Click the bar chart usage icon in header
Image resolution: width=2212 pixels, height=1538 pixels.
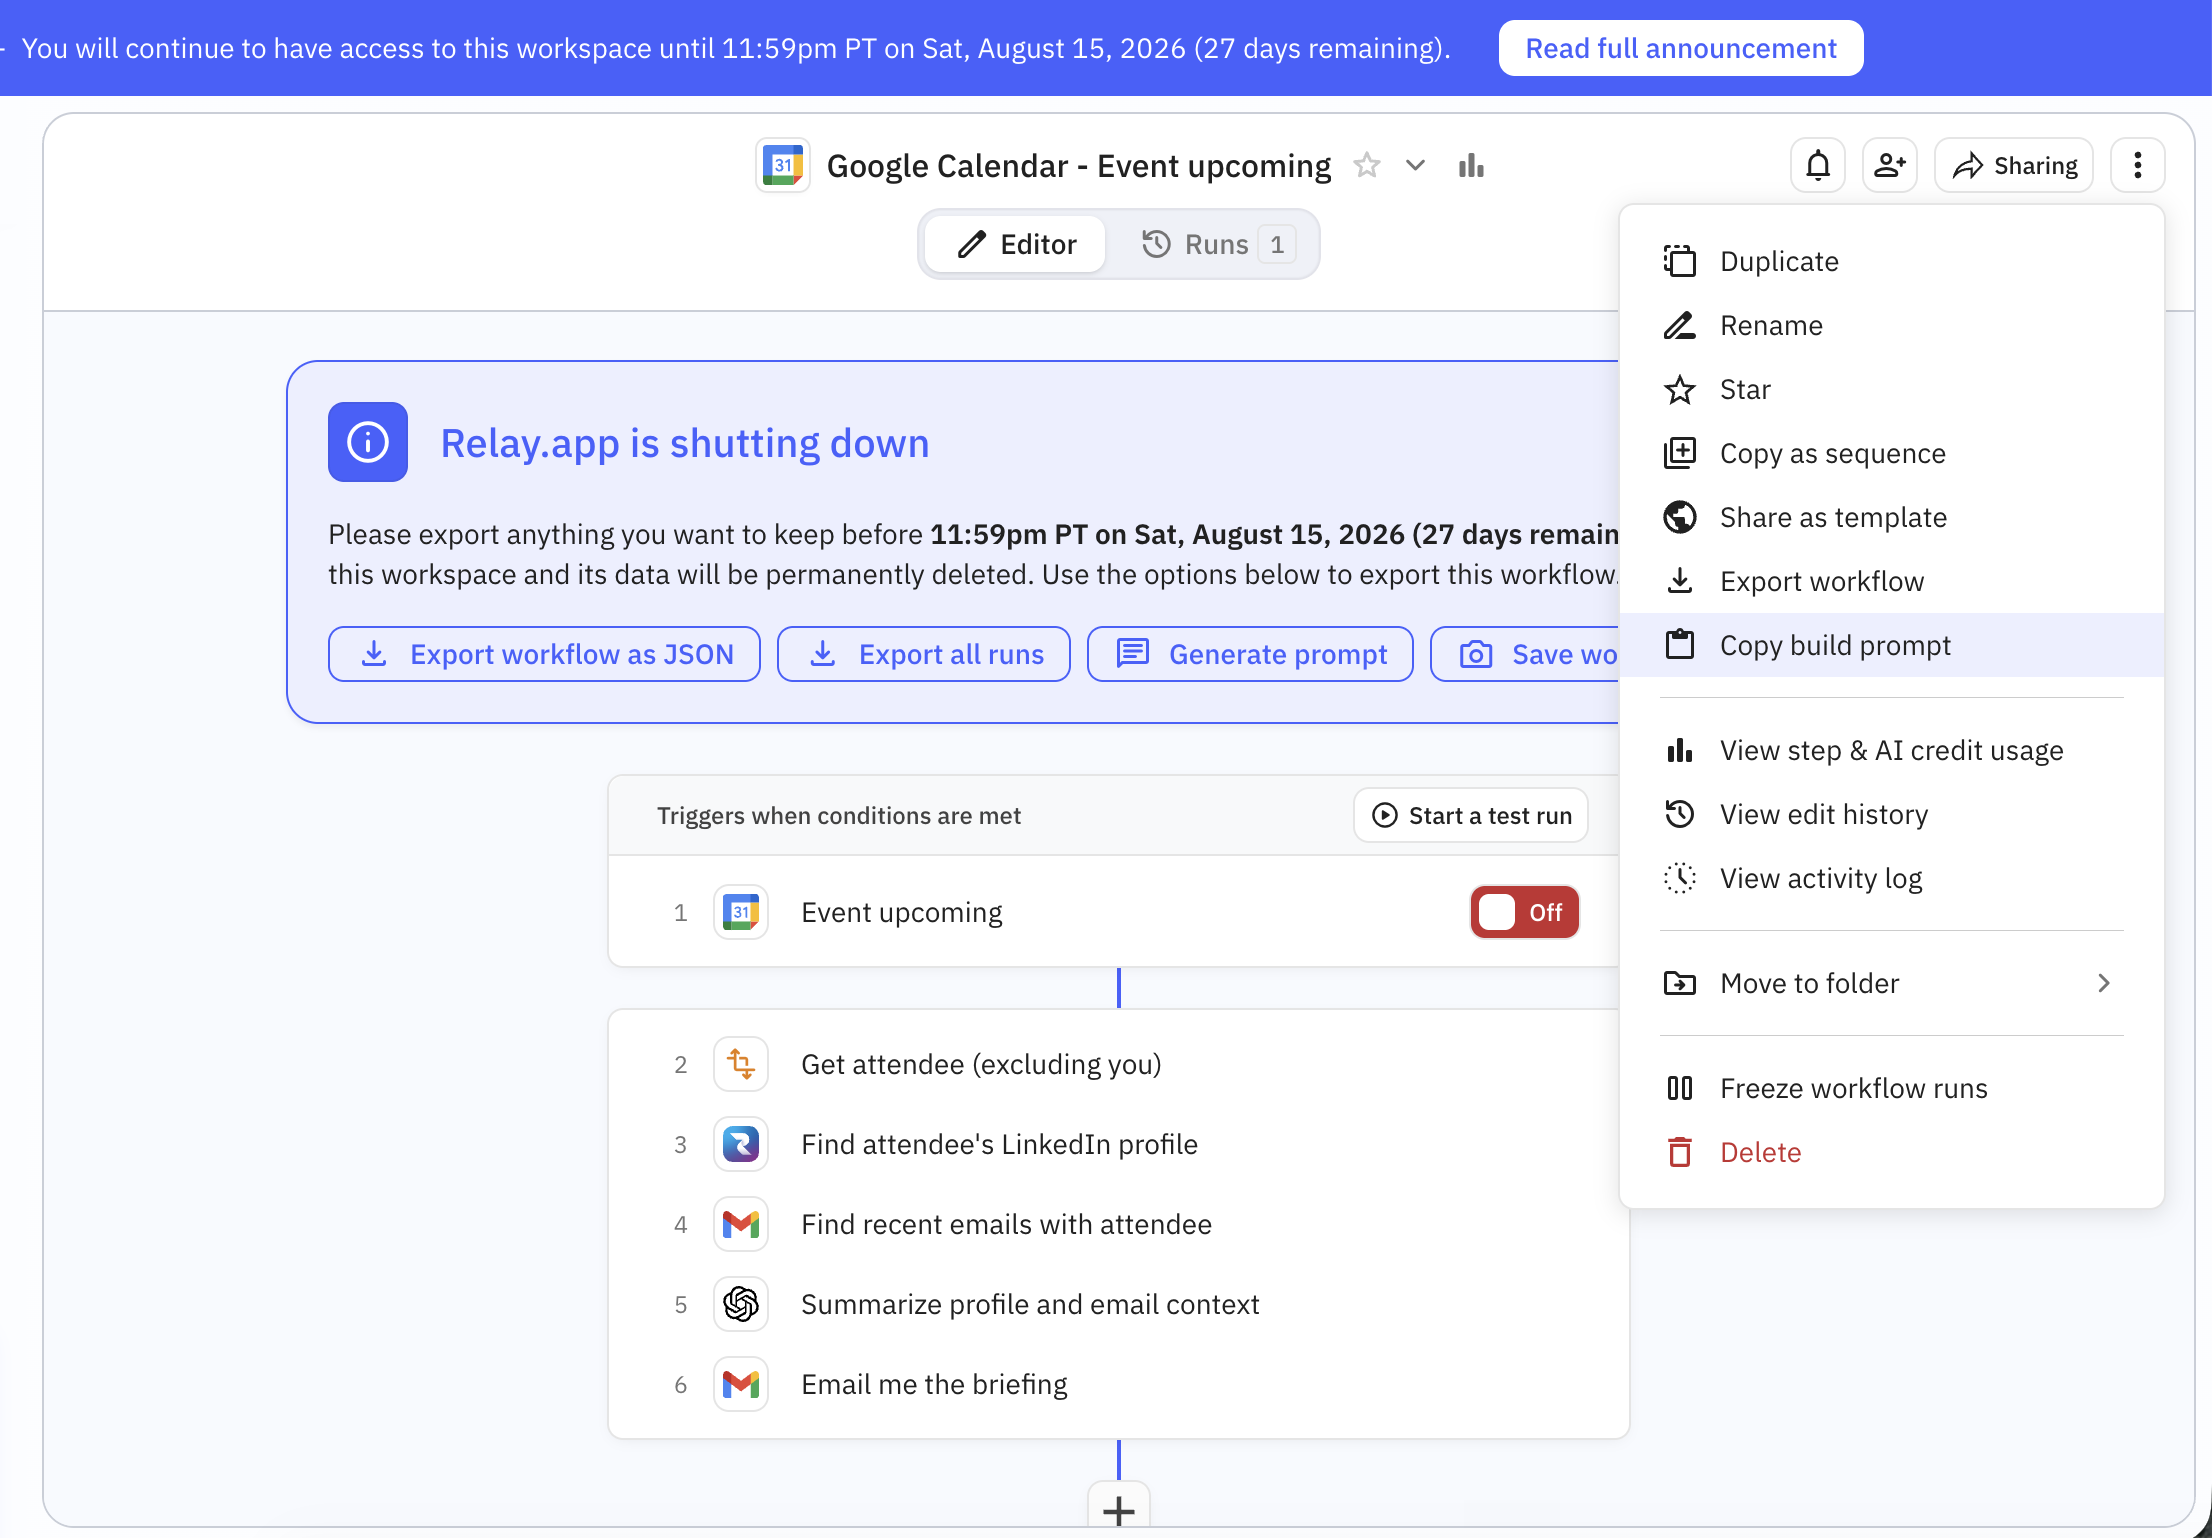[1471, 165]
